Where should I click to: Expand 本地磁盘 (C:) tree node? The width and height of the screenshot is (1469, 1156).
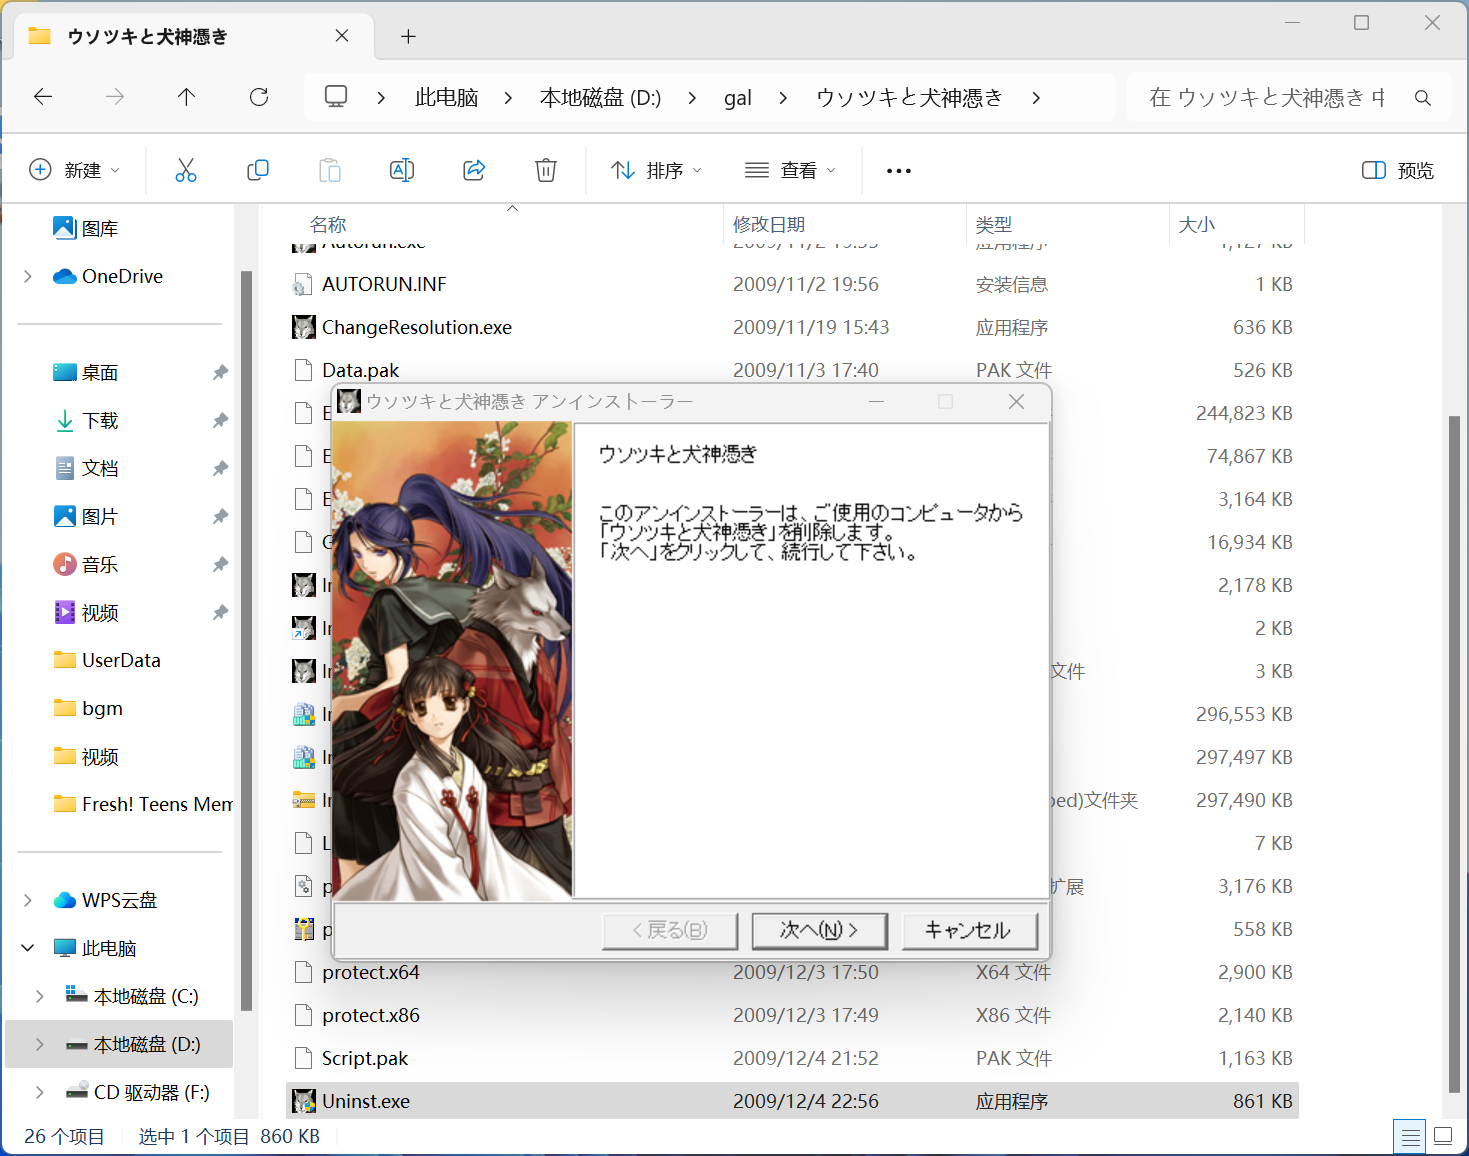[x=40, y=996]
